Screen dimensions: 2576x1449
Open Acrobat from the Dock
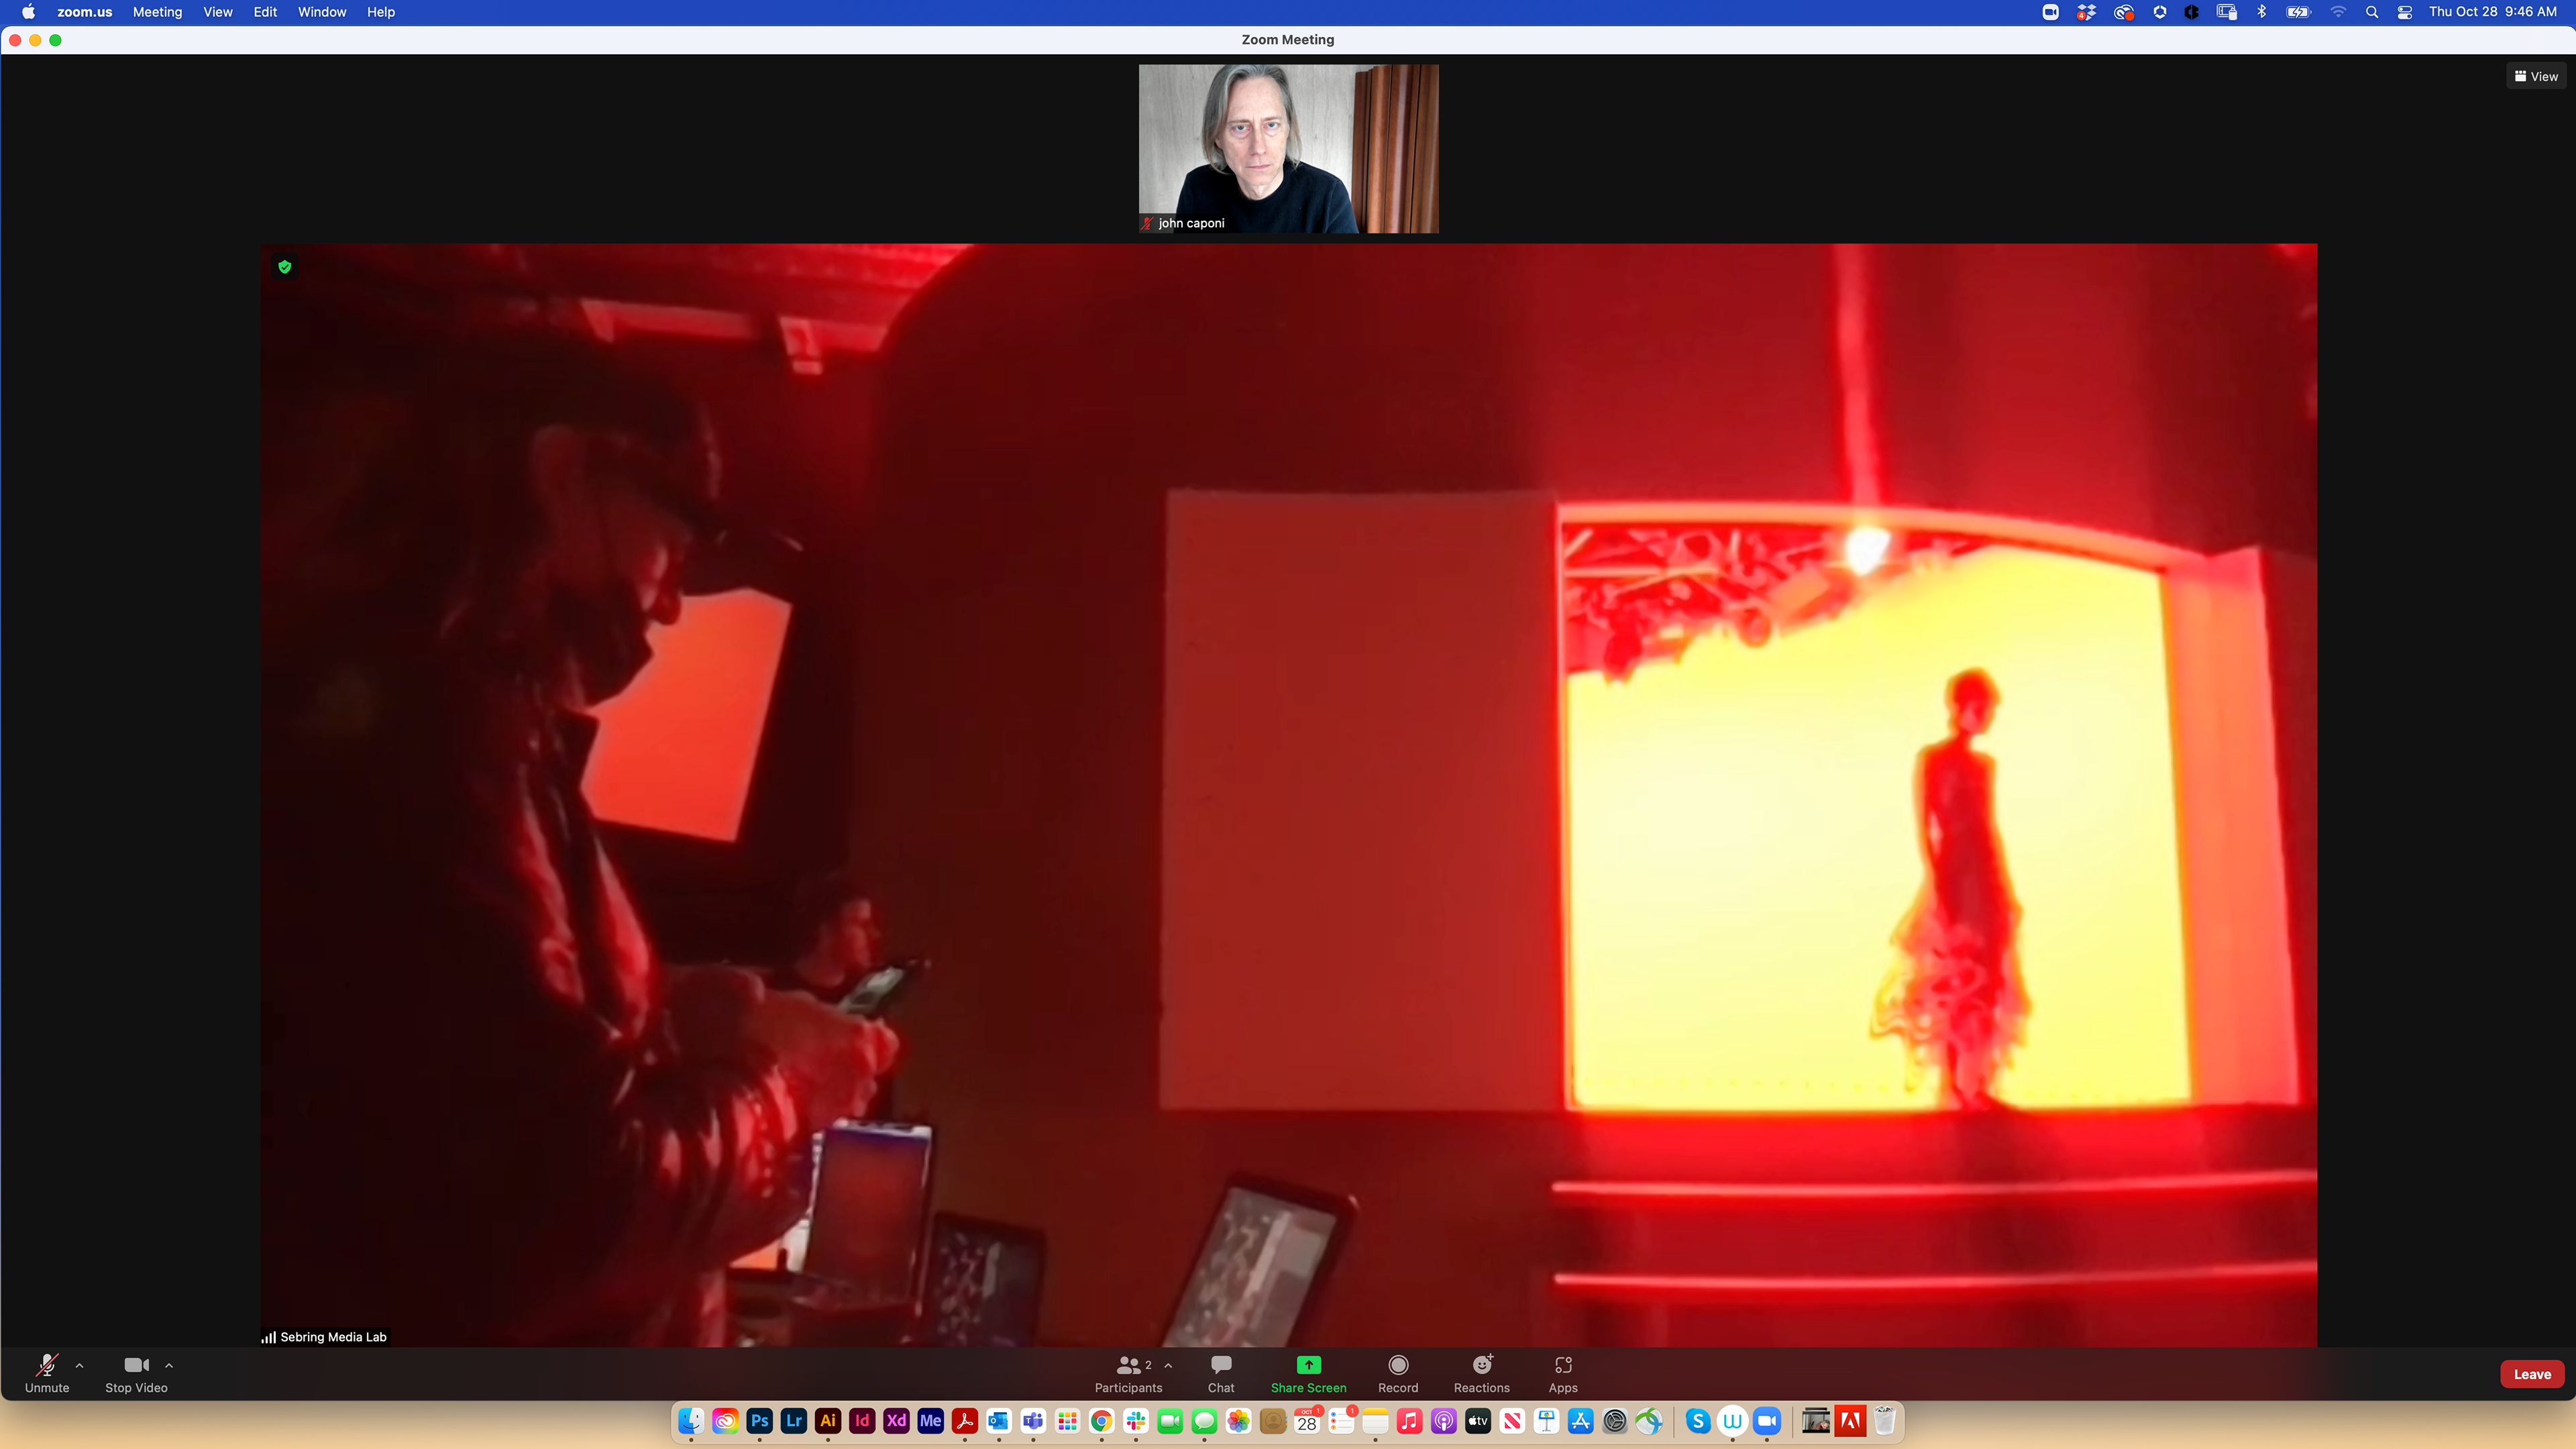[965, 1420]
